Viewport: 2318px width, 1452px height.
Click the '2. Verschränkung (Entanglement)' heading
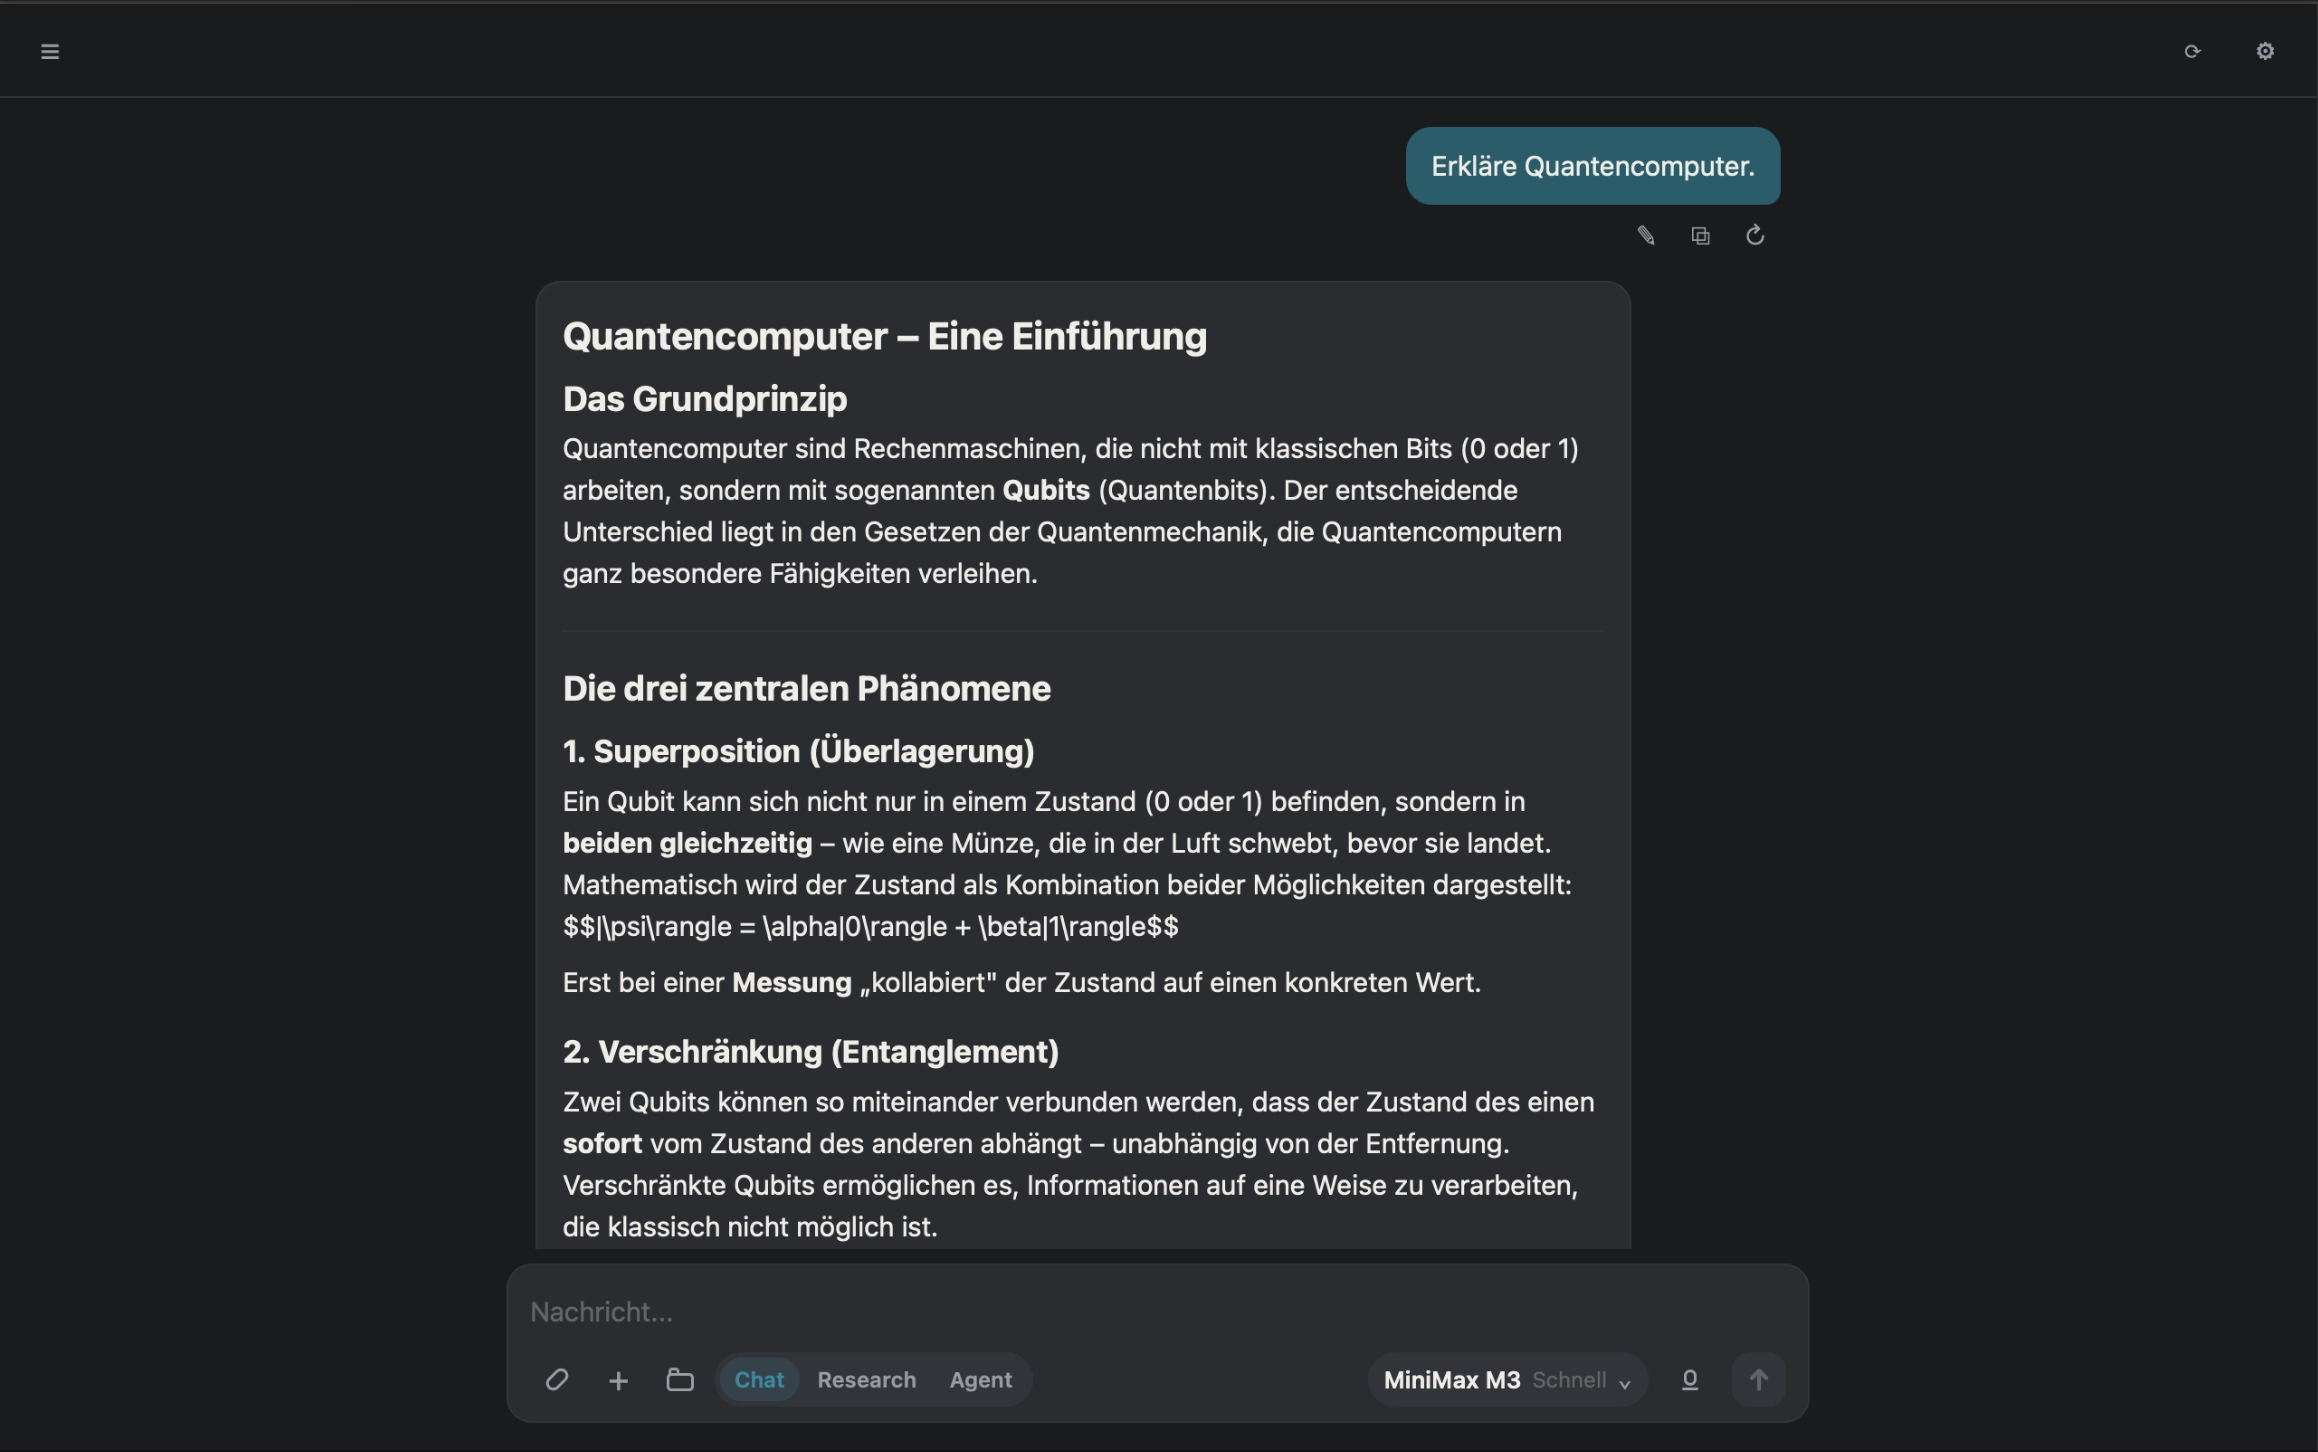[810, 1052]
